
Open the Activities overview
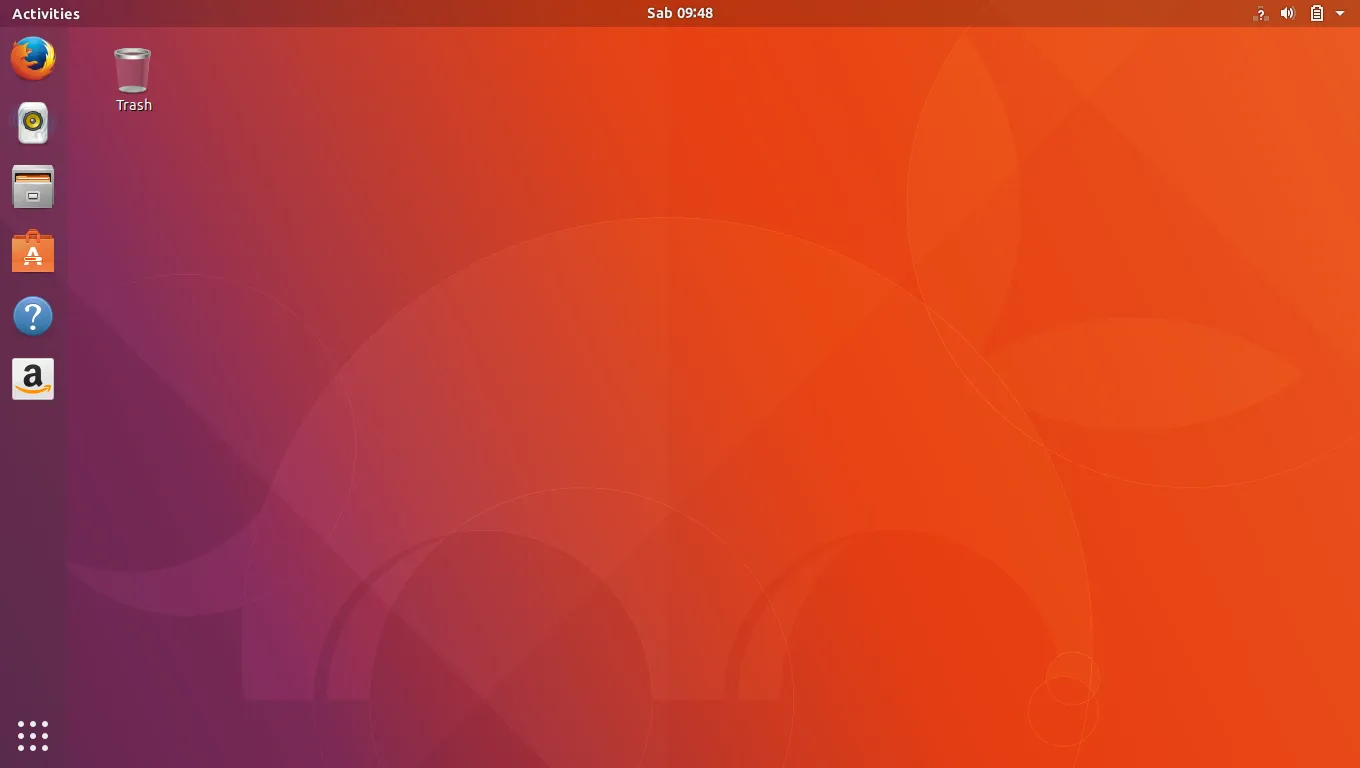pos(45,13)
